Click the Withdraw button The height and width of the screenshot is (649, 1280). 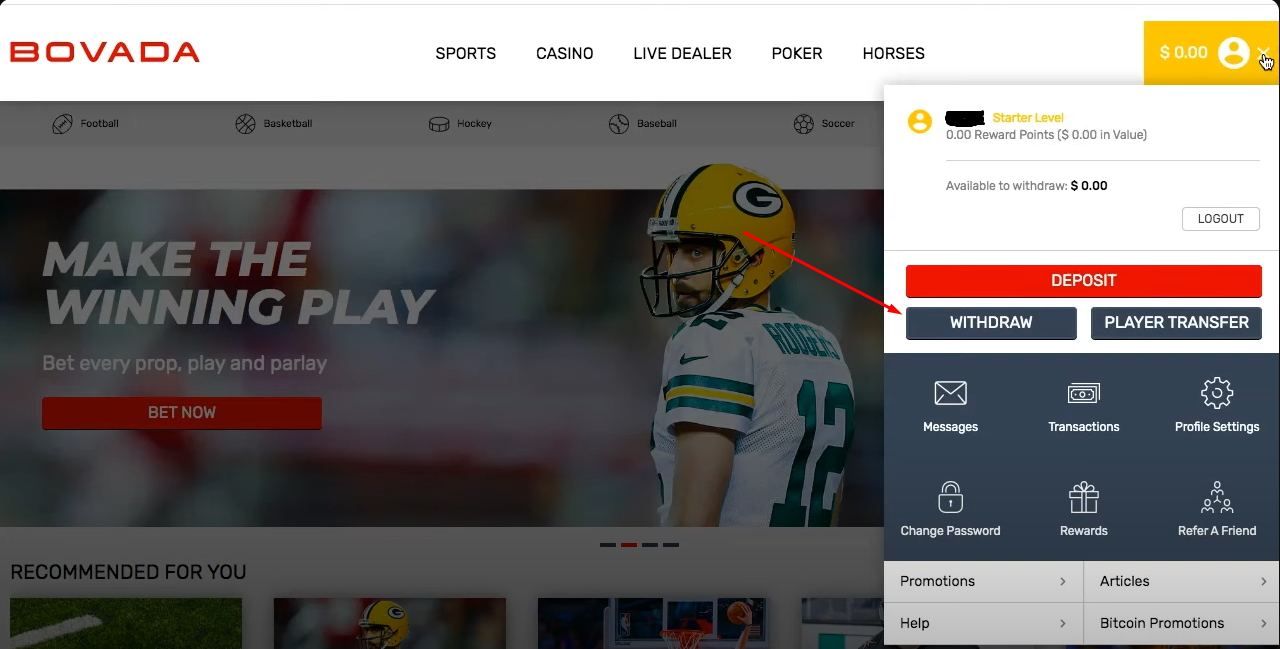[991, 323]
